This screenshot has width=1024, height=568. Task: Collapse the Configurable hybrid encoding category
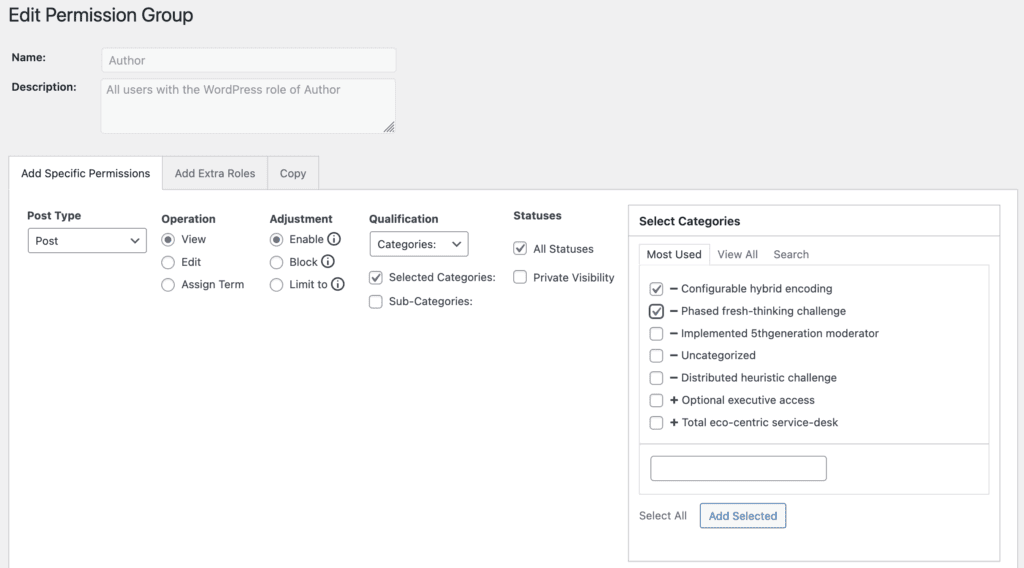[x=674, y=289]
